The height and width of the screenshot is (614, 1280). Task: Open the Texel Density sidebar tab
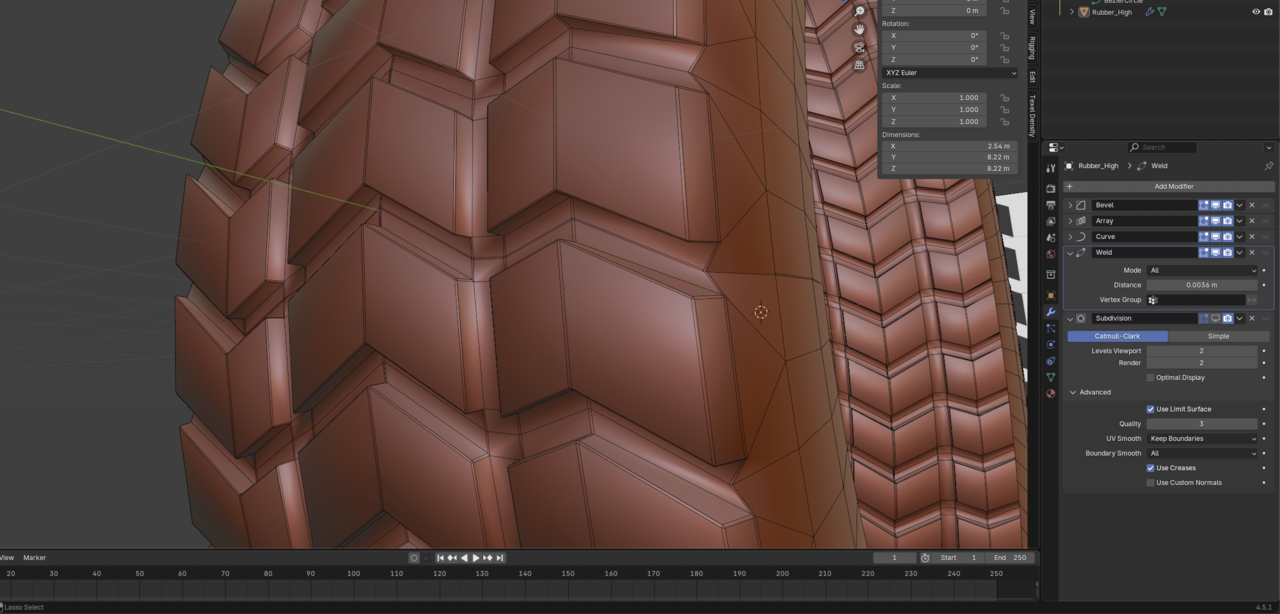tap(1032, 116)
